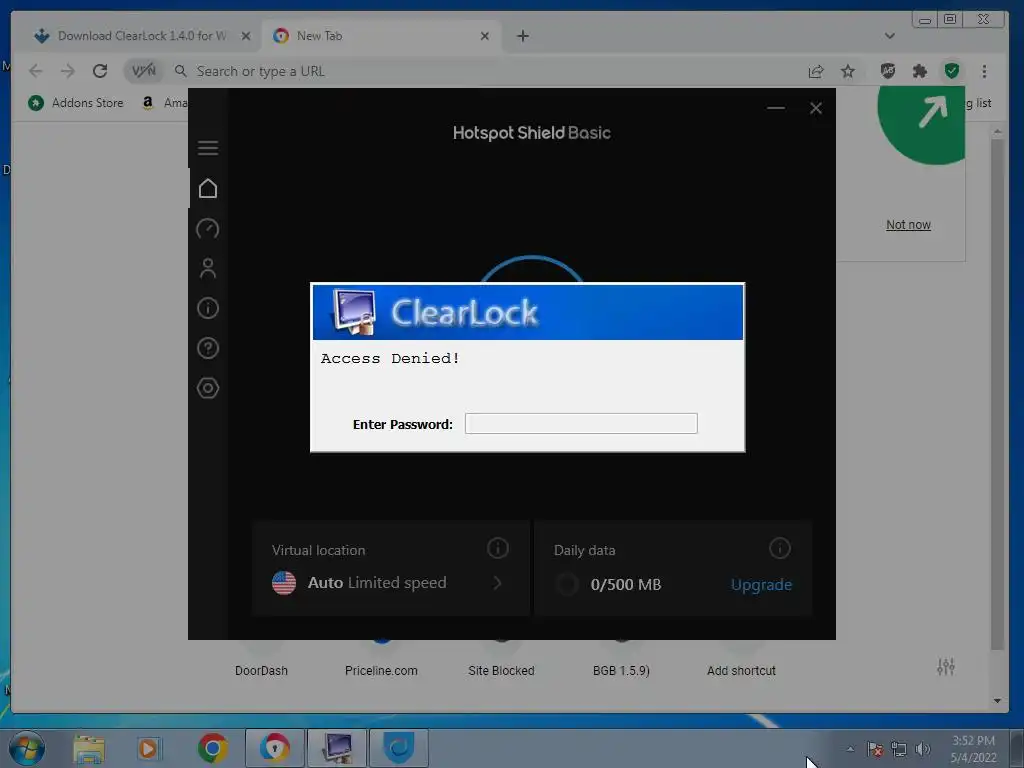Click the scrollbar up arrow
The height and width of the screenshot is (768, 1024).
[997, 131]
